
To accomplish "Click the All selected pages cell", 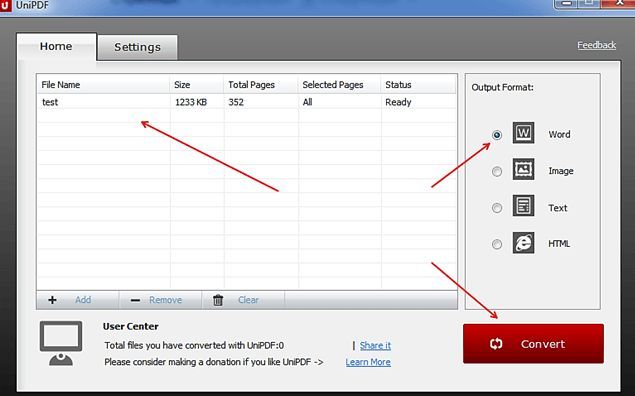I will coord(307,102).
